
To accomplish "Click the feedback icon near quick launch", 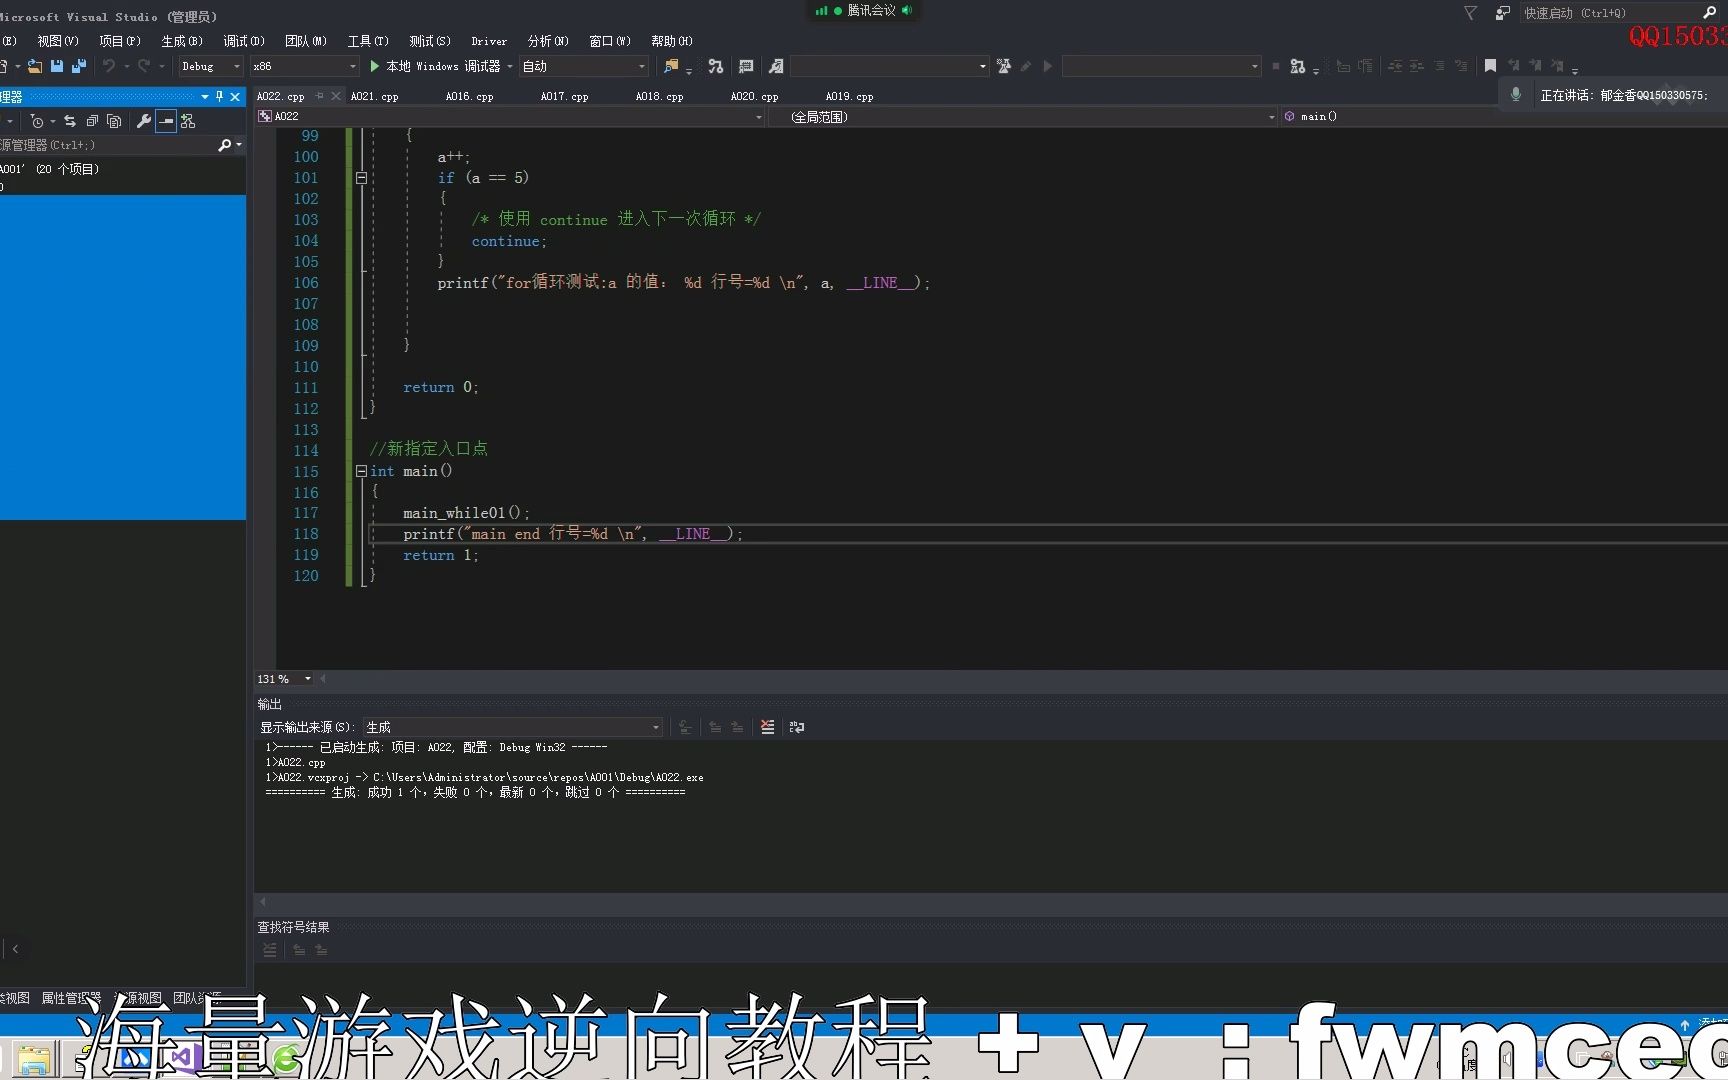I will click(x=1502, y=13).
